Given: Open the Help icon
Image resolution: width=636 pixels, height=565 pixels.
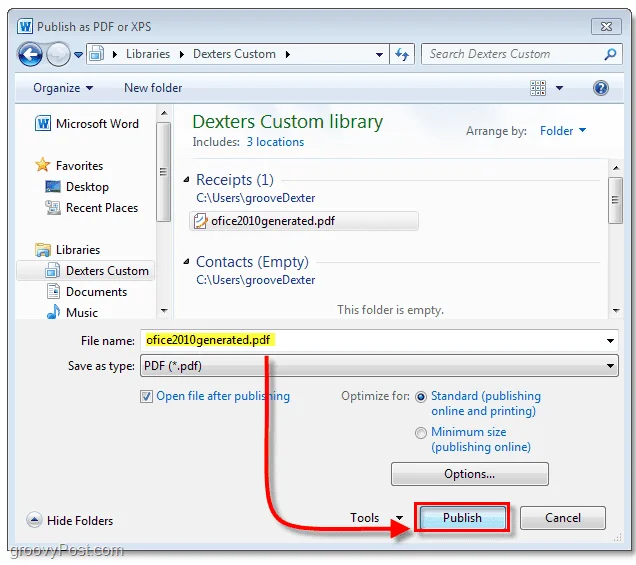Looking at the screenshot, I should pos(601,88).
